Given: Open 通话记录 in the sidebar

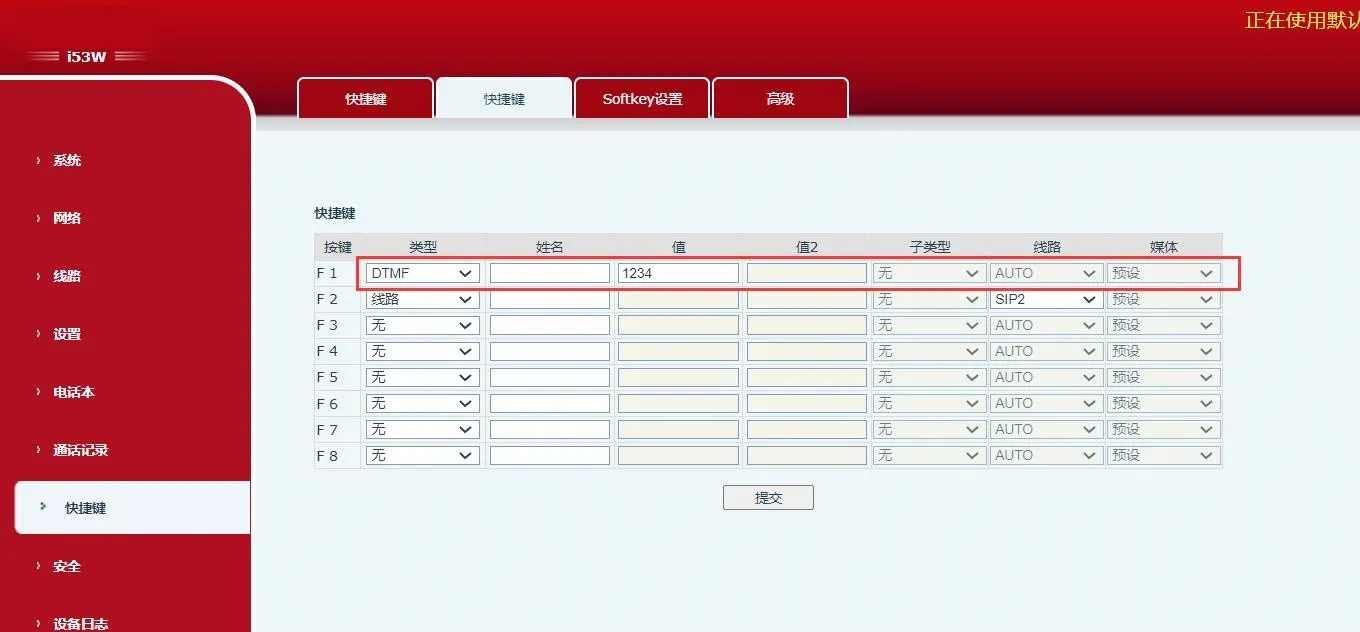Looking at the screenshot, I should pyautogui.click(x=80, y=450).
